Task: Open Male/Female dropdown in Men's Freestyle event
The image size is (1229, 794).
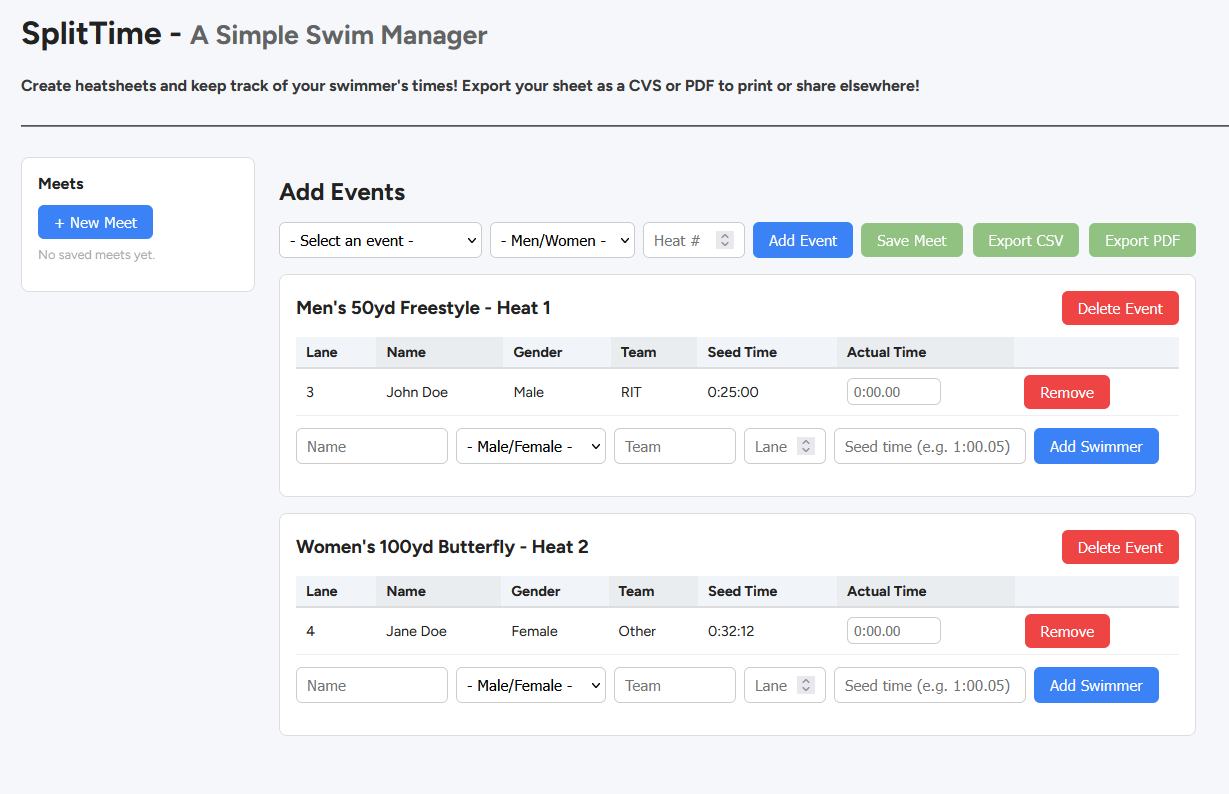Action: point(531,446)
